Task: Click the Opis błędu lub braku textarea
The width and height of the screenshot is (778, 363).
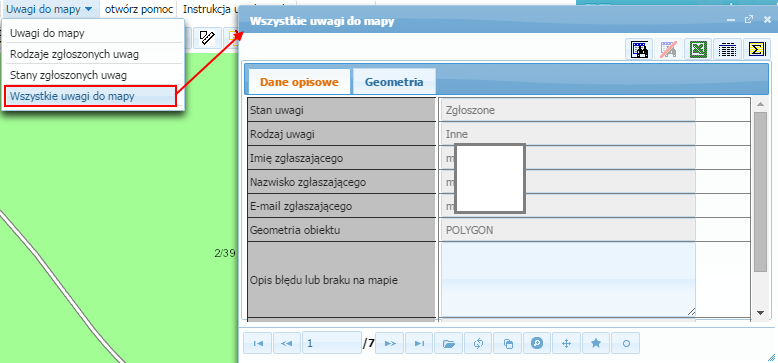Action: [x=567, y=280]
